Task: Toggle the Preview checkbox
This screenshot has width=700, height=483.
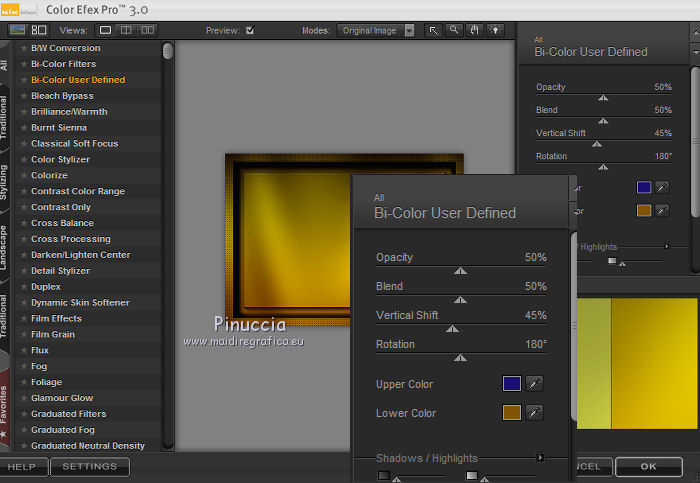Action: click(250, 30)
